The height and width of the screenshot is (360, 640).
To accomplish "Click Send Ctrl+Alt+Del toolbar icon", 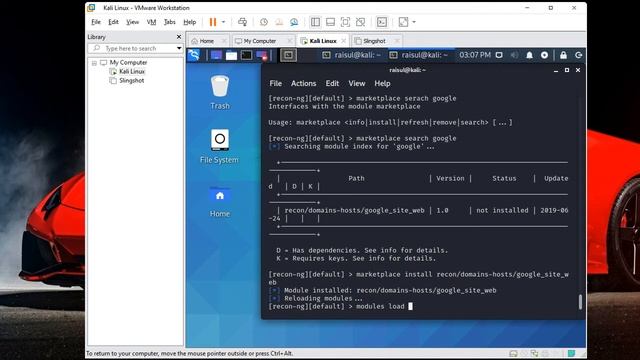I will 242,22.
